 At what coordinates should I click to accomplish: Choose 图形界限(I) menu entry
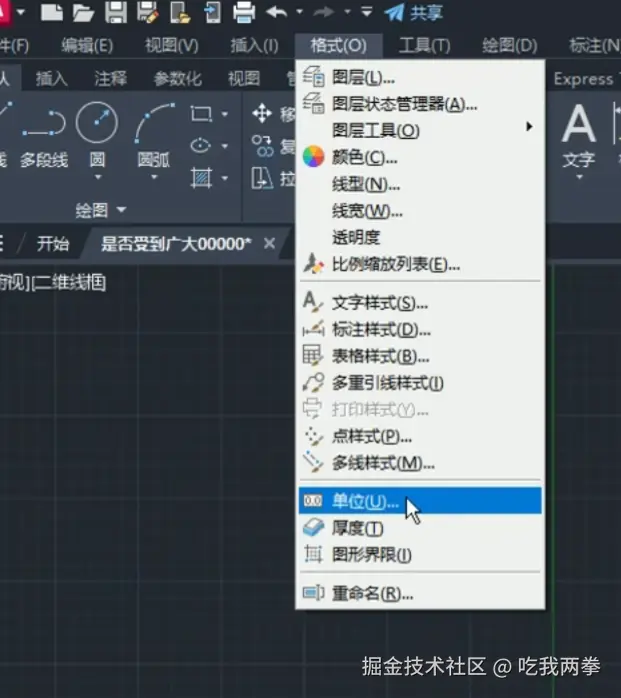click(420, 555)
